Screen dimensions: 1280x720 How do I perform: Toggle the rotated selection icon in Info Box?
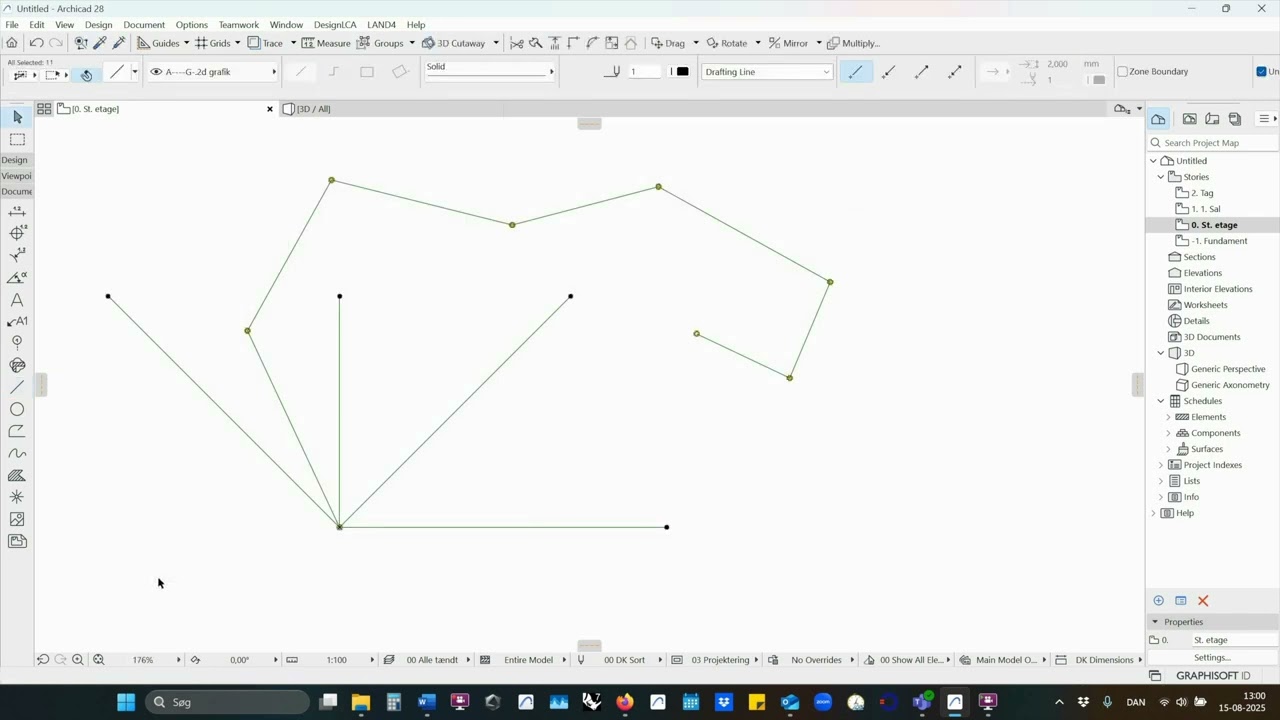87,75
